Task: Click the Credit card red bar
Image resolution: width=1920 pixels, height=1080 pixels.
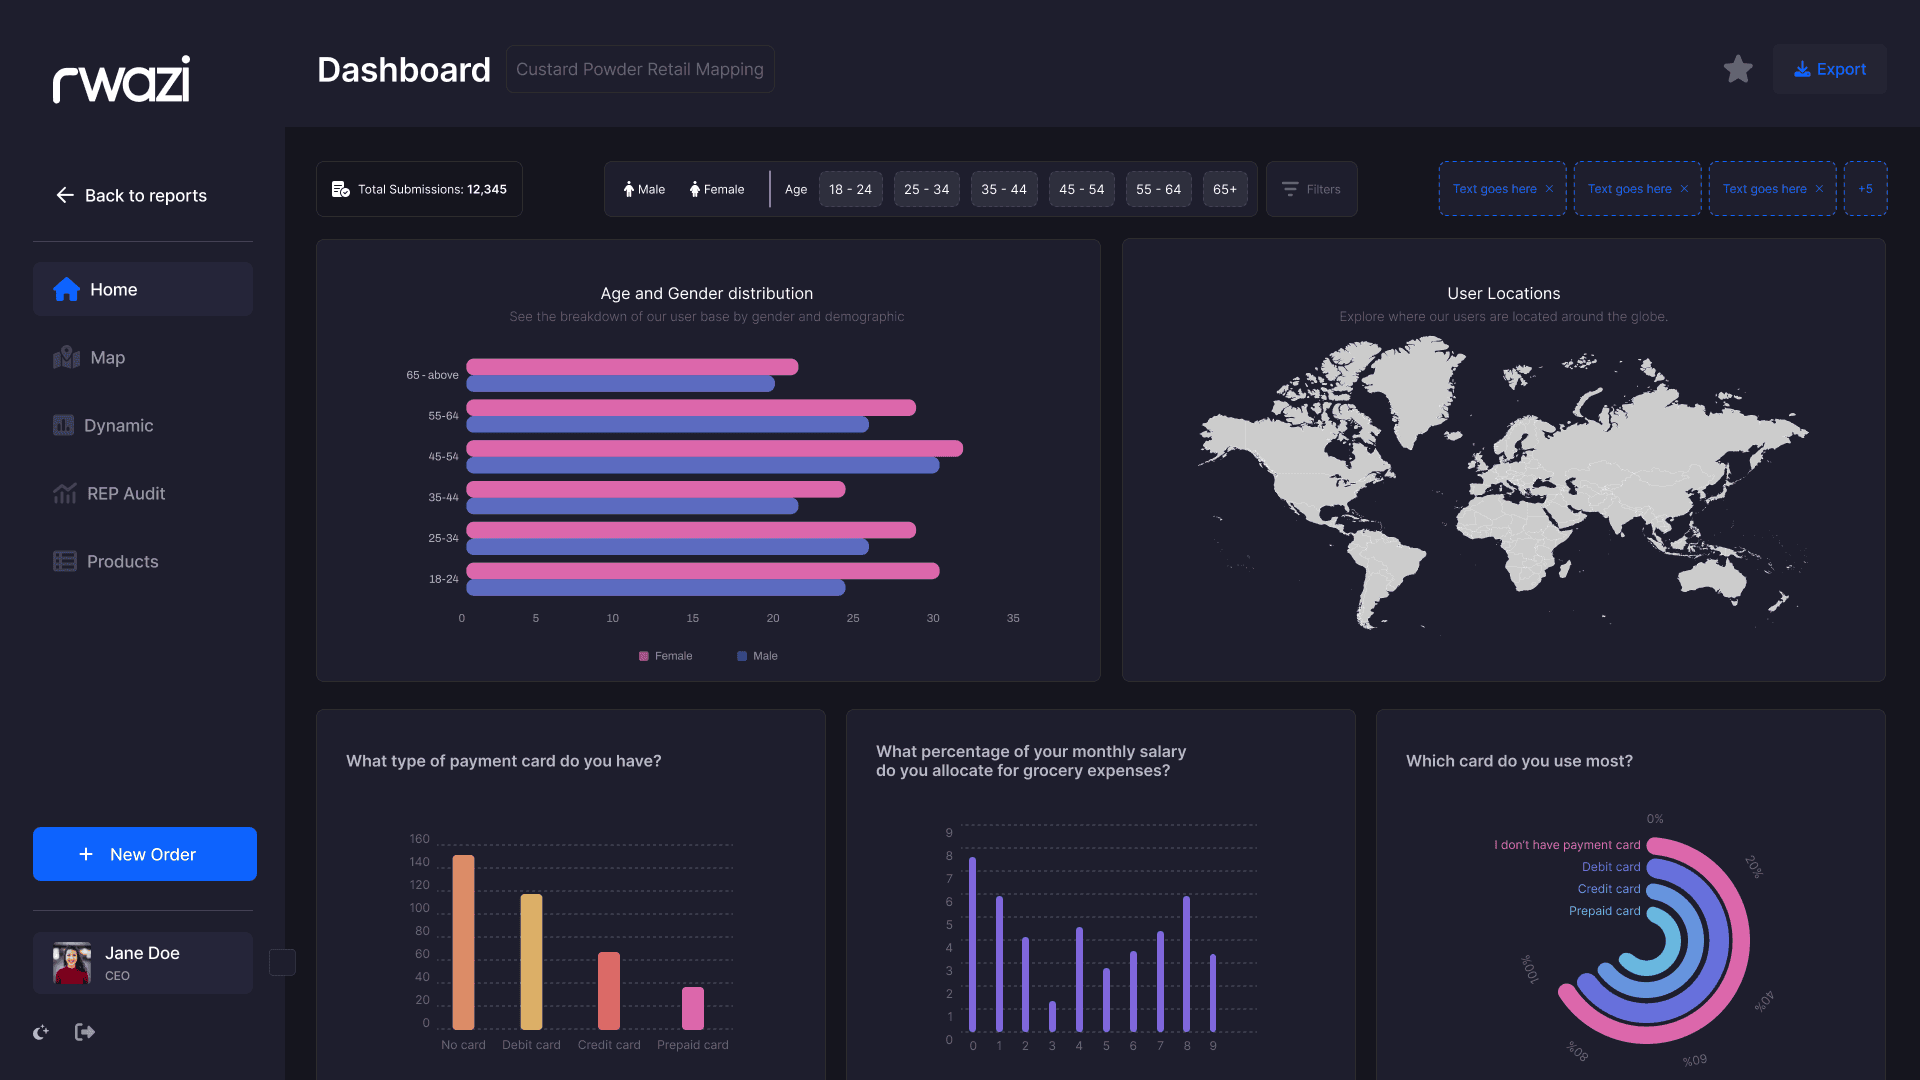Action: point(609,991)
